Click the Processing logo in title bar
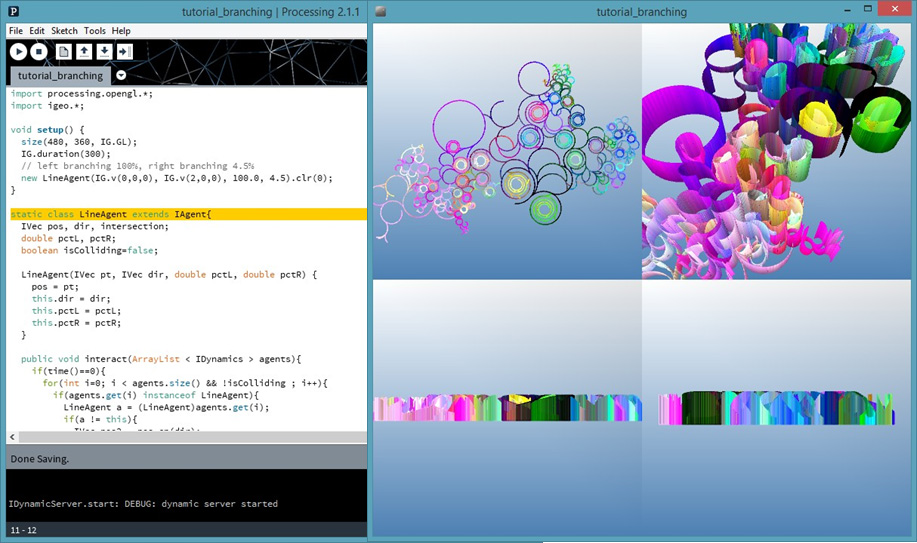This screenshot has width=917, height=543. point(14,12)
